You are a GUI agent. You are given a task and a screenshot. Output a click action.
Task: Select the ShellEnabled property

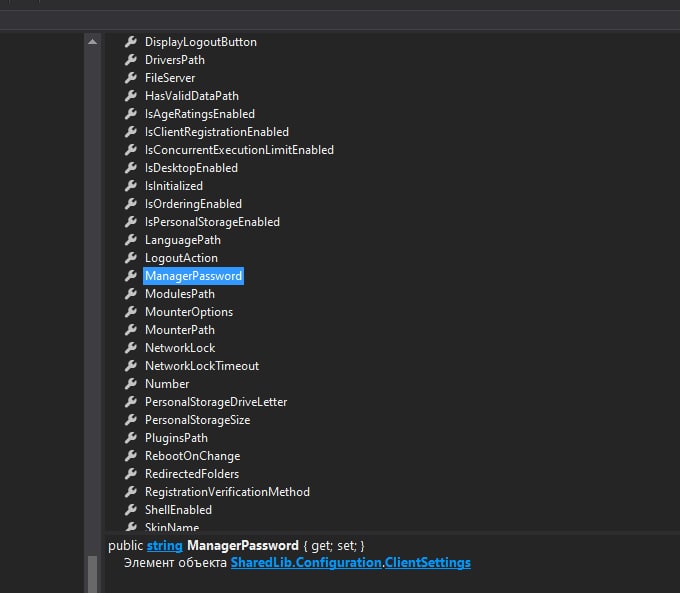[178, 510]
